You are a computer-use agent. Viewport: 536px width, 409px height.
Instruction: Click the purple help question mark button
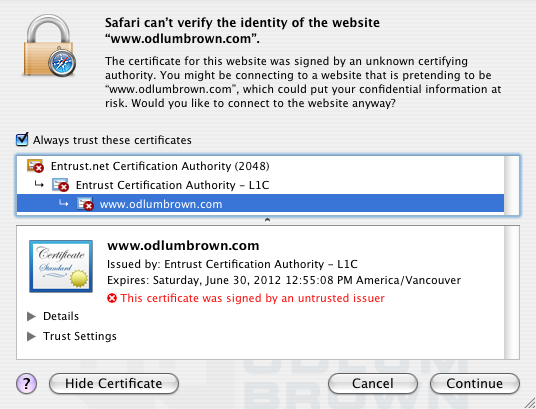tap(26, 383)
